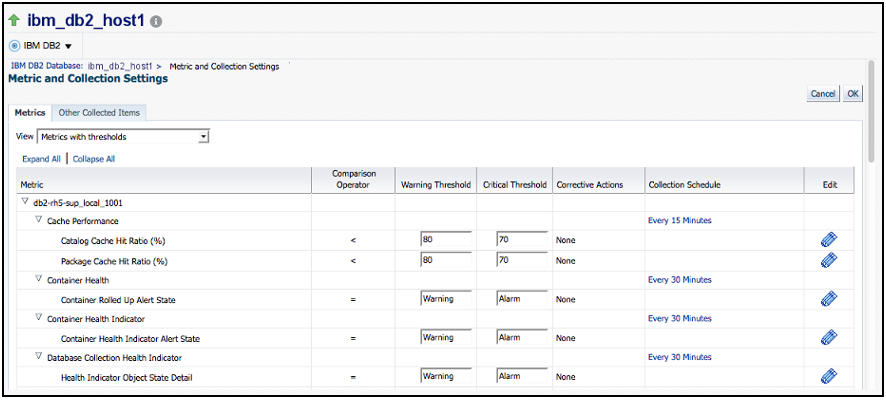
Task: Edit Catalog Cache Hit Ratio thresholds via pencil
Action: point(828,241)
